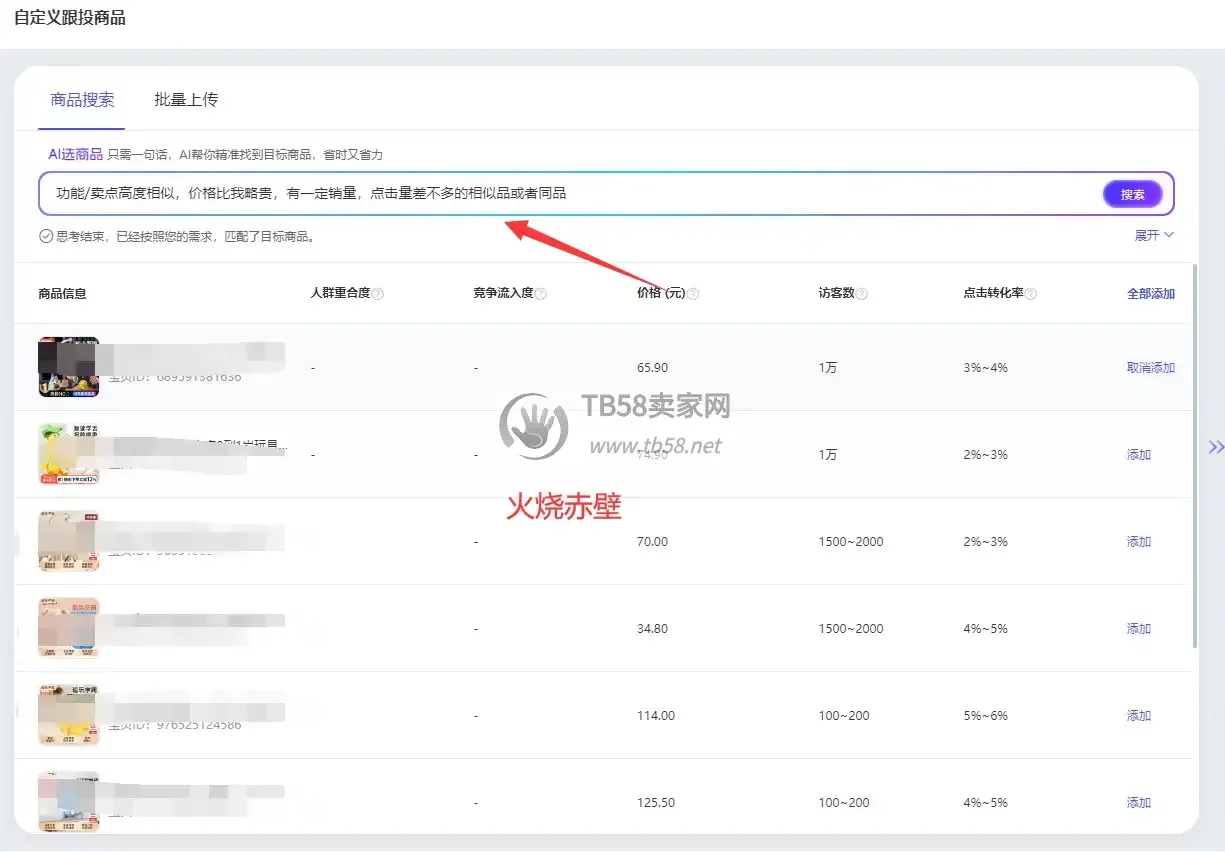
Task: Click help icon beside 价格 (元)
Action: [693, 294]
